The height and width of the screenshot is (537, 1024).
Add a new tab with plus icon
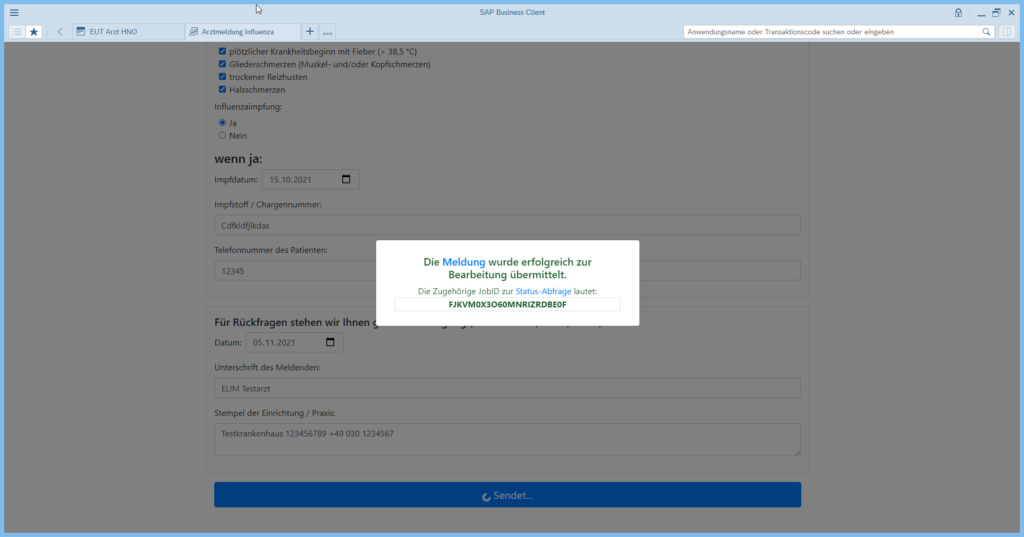[309, 32]
